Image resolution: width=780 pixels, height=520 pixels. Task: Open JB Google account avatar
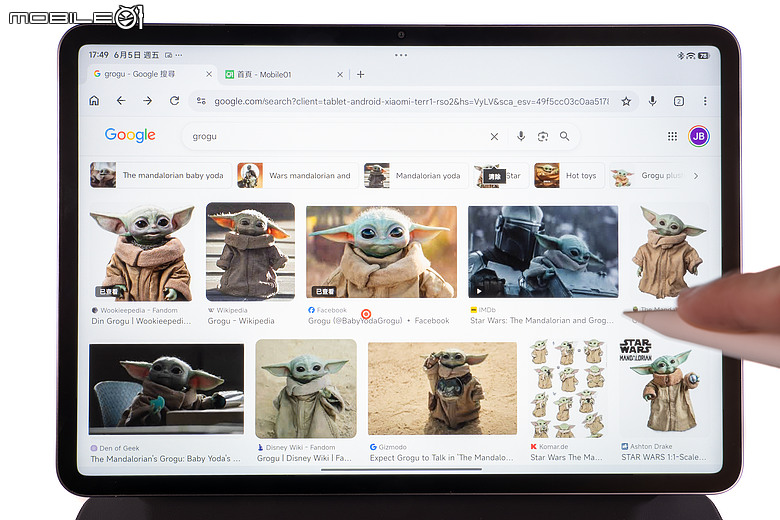698,136
